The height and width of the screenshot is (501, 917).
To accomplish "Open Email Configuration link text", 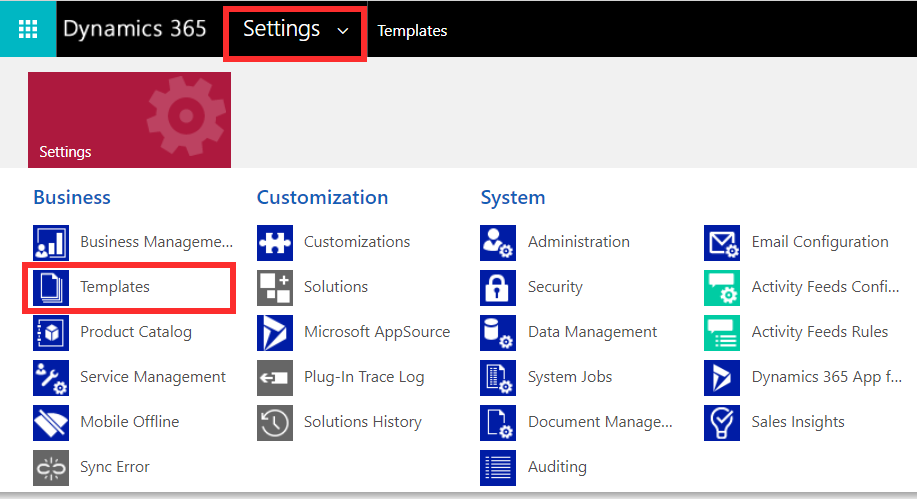I will tap(820, 241).
